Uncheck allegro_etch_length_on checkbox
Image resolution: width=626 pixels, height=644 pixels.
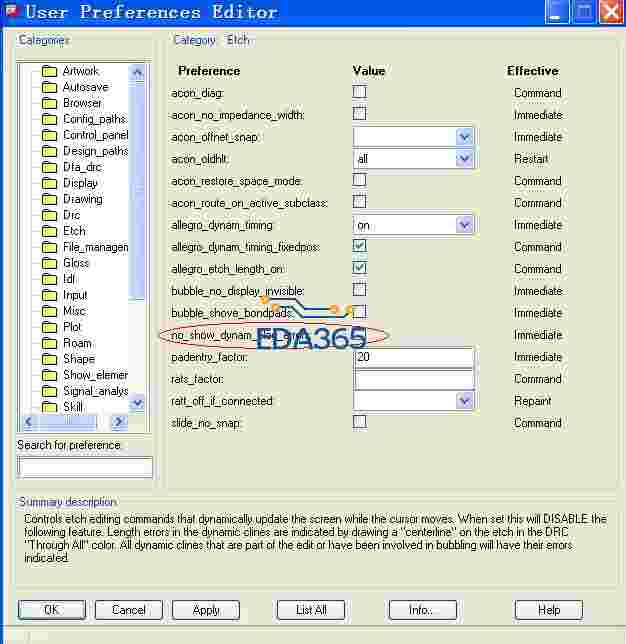pos(359,268)
